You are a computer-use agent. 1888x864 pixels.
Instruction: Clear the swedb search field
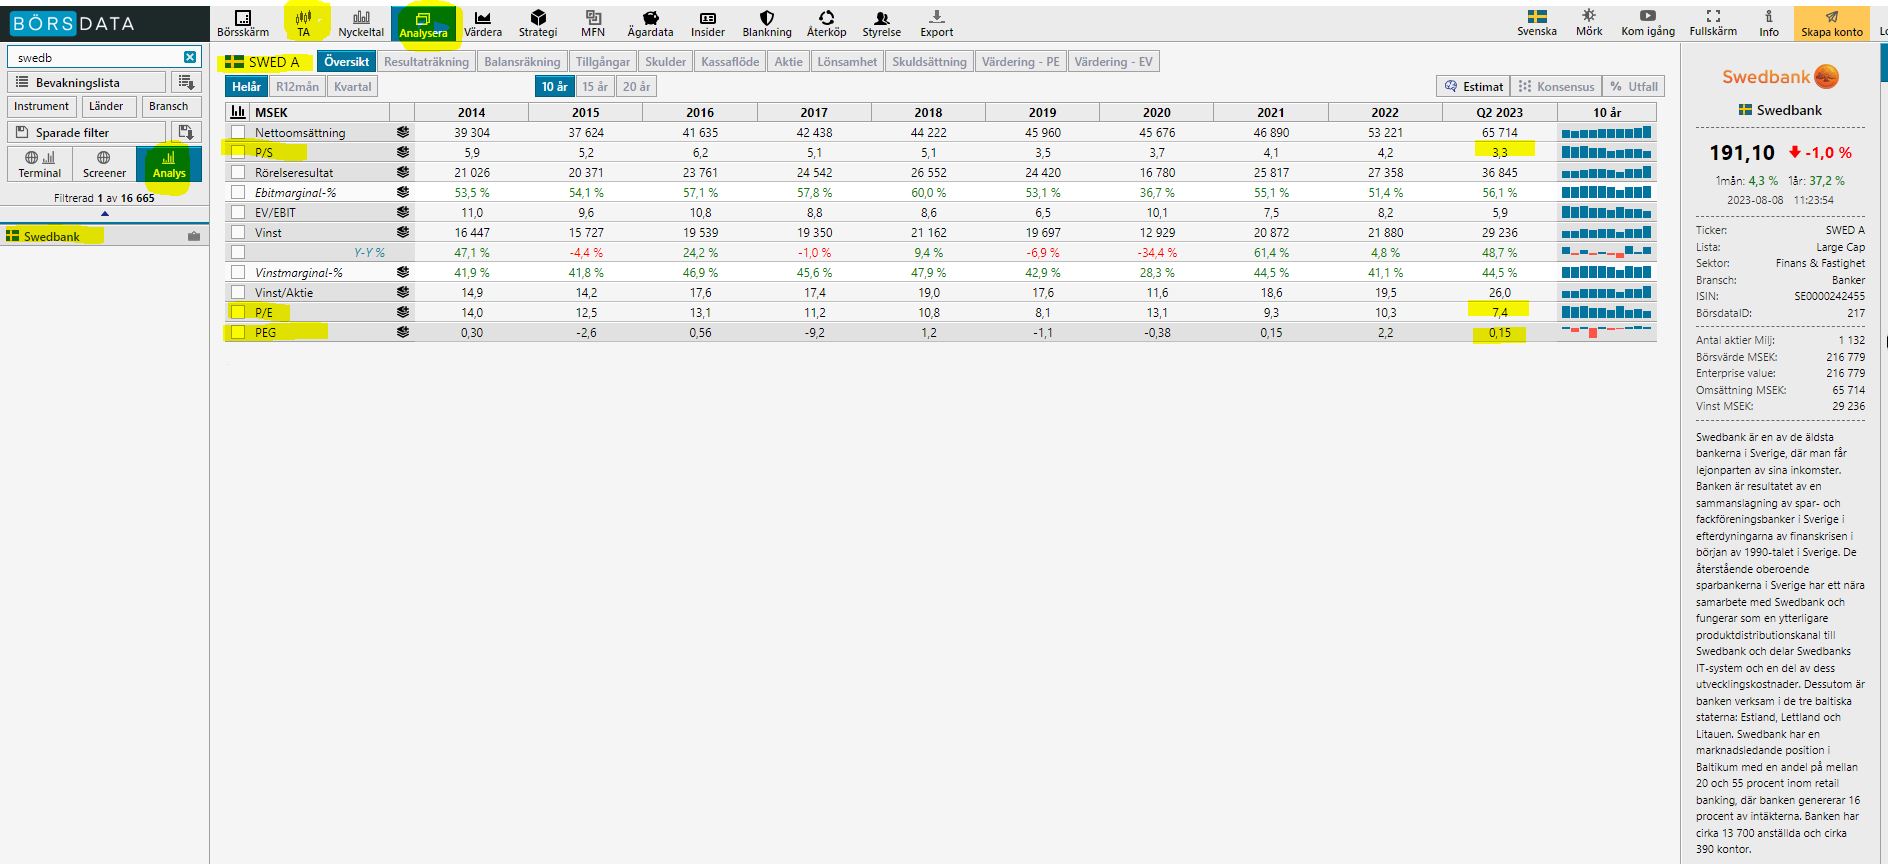click(x=190, y=57)
